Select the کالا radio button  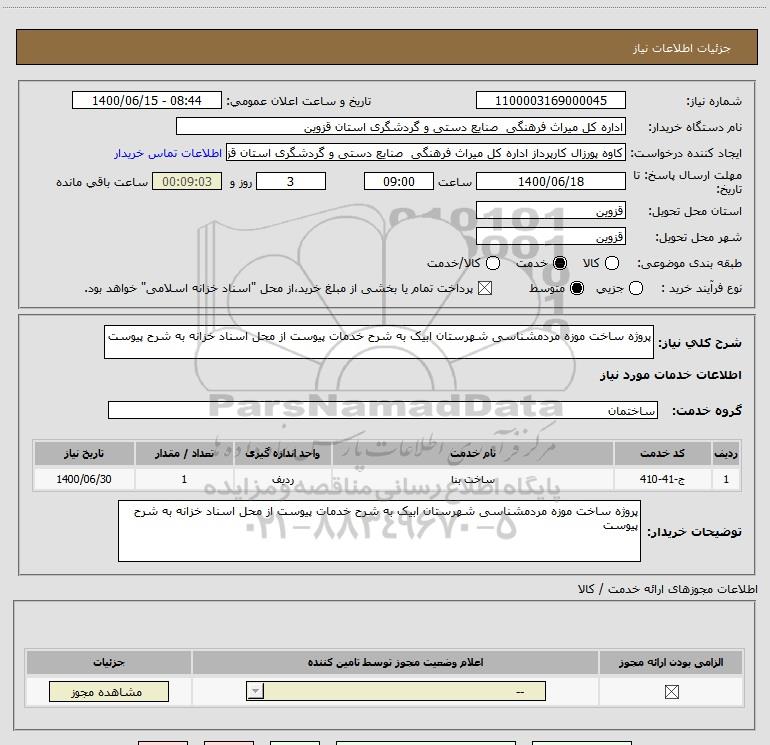tap(611, 263)
